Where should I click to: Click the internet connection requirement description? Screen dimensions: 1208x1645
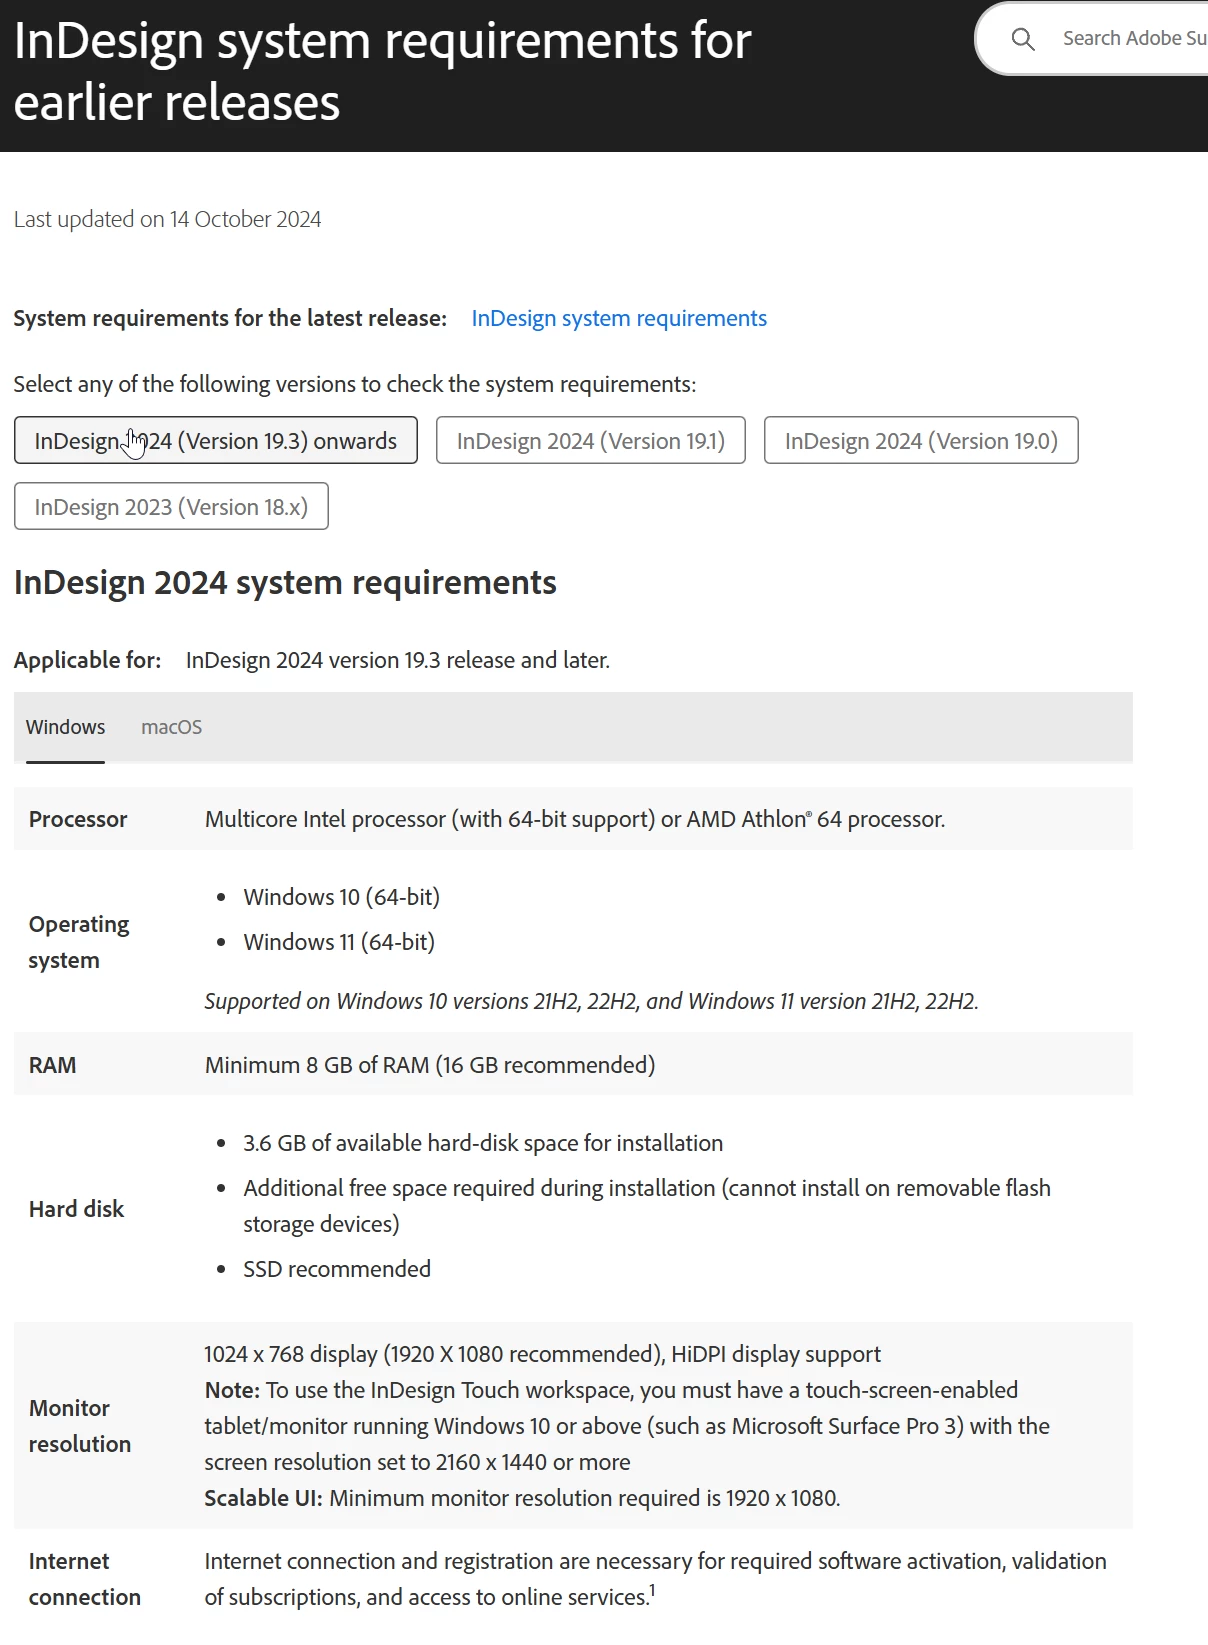click(655, 1579)
